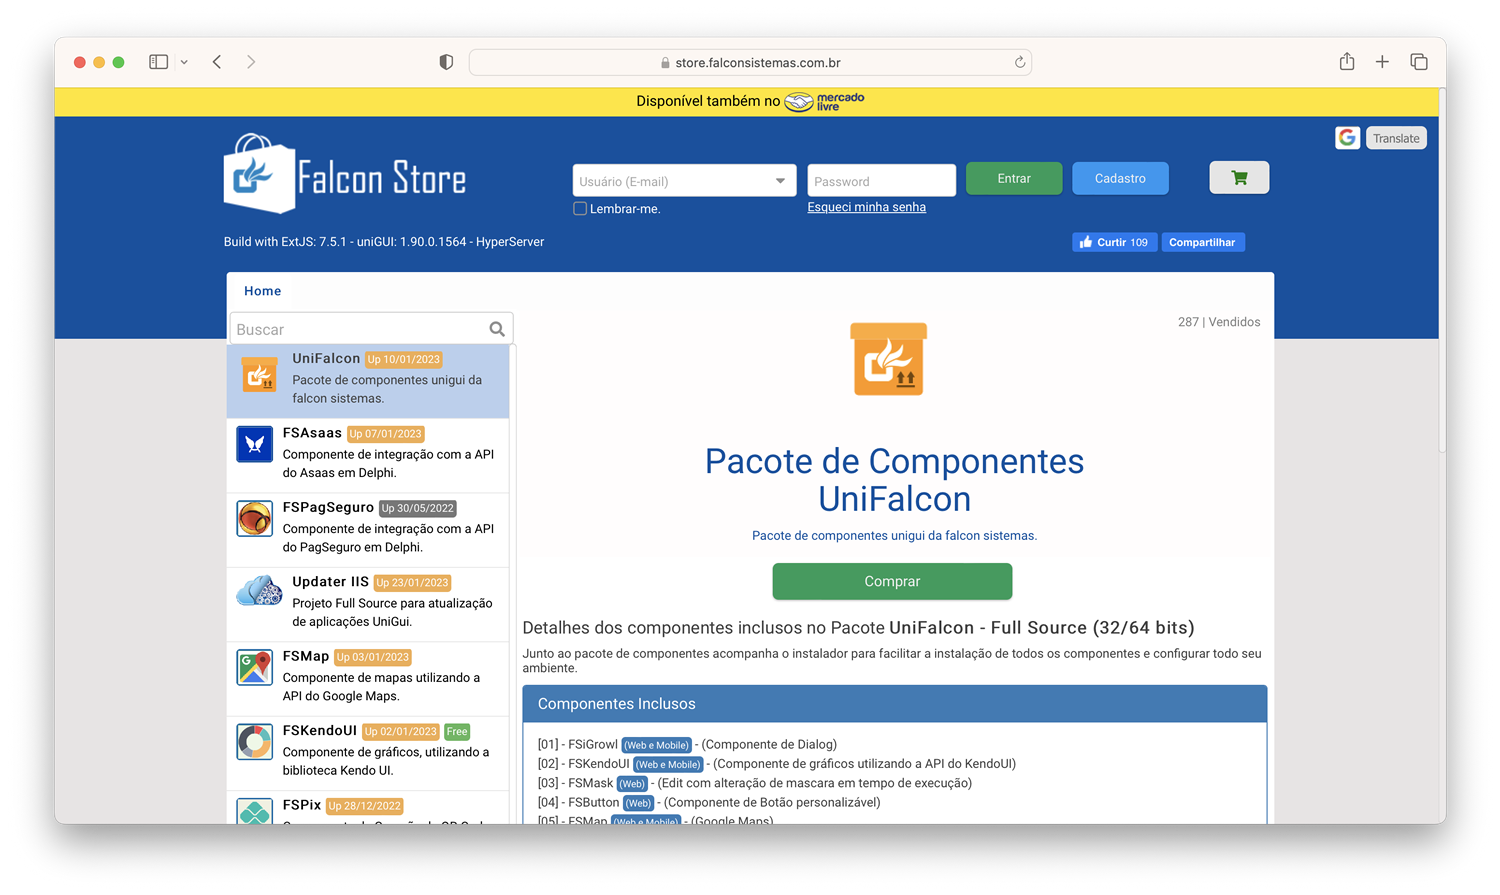Screen dimensions: 1500x895
Task: Select the Updater IIS product title
Action: click(330, 581)
